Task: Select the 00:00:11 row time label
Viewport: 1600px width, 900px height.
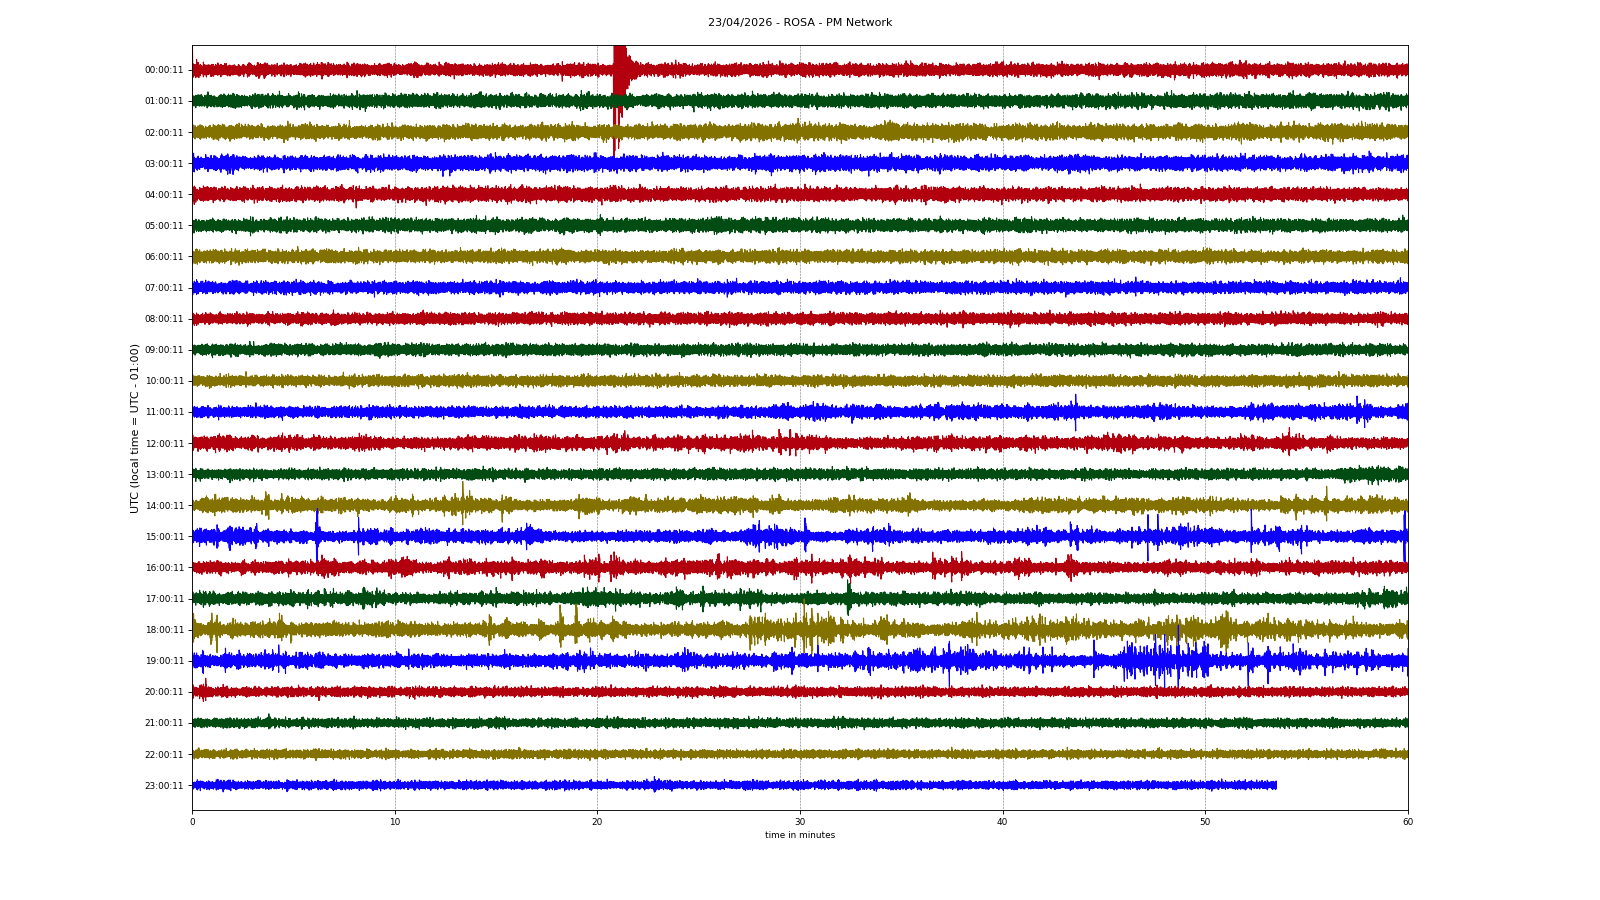Action: pyautogui.click(x=164, y=70)
